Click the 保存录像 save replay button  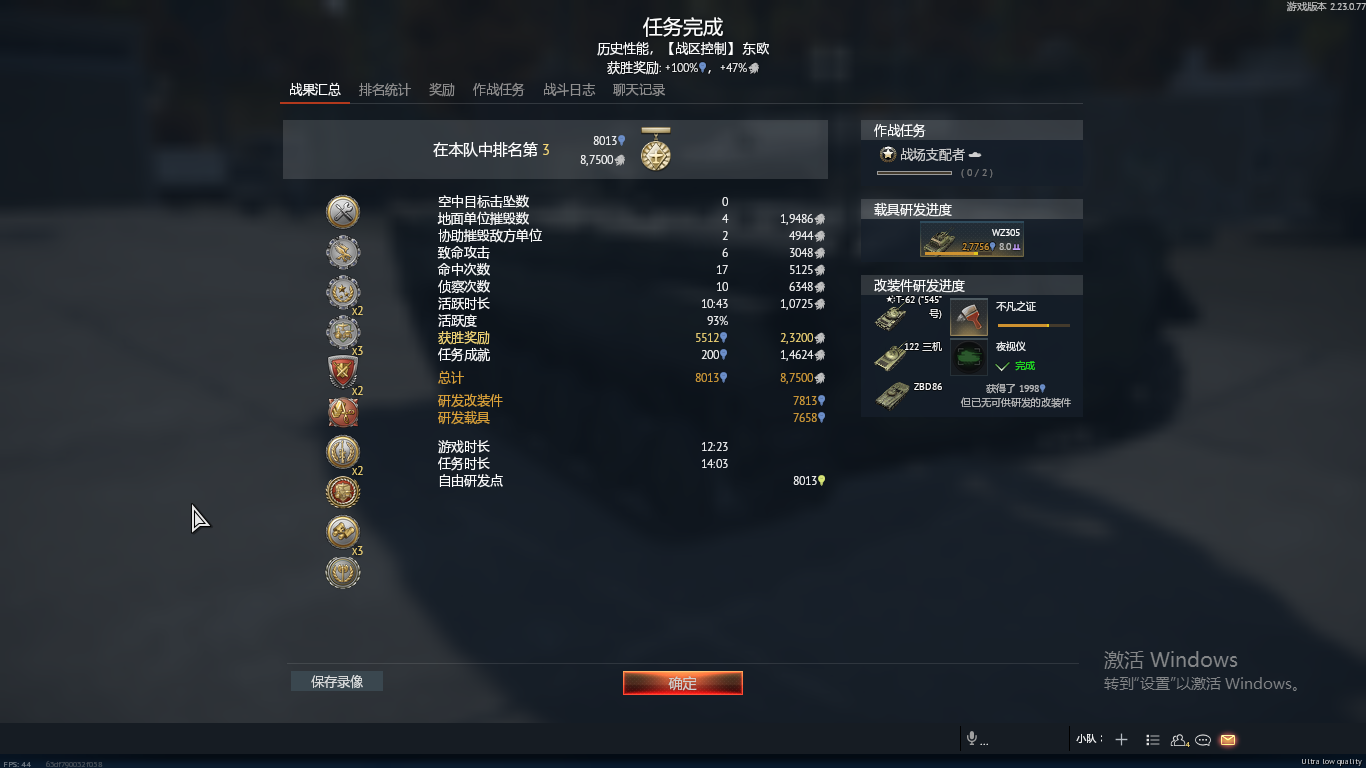337,681
